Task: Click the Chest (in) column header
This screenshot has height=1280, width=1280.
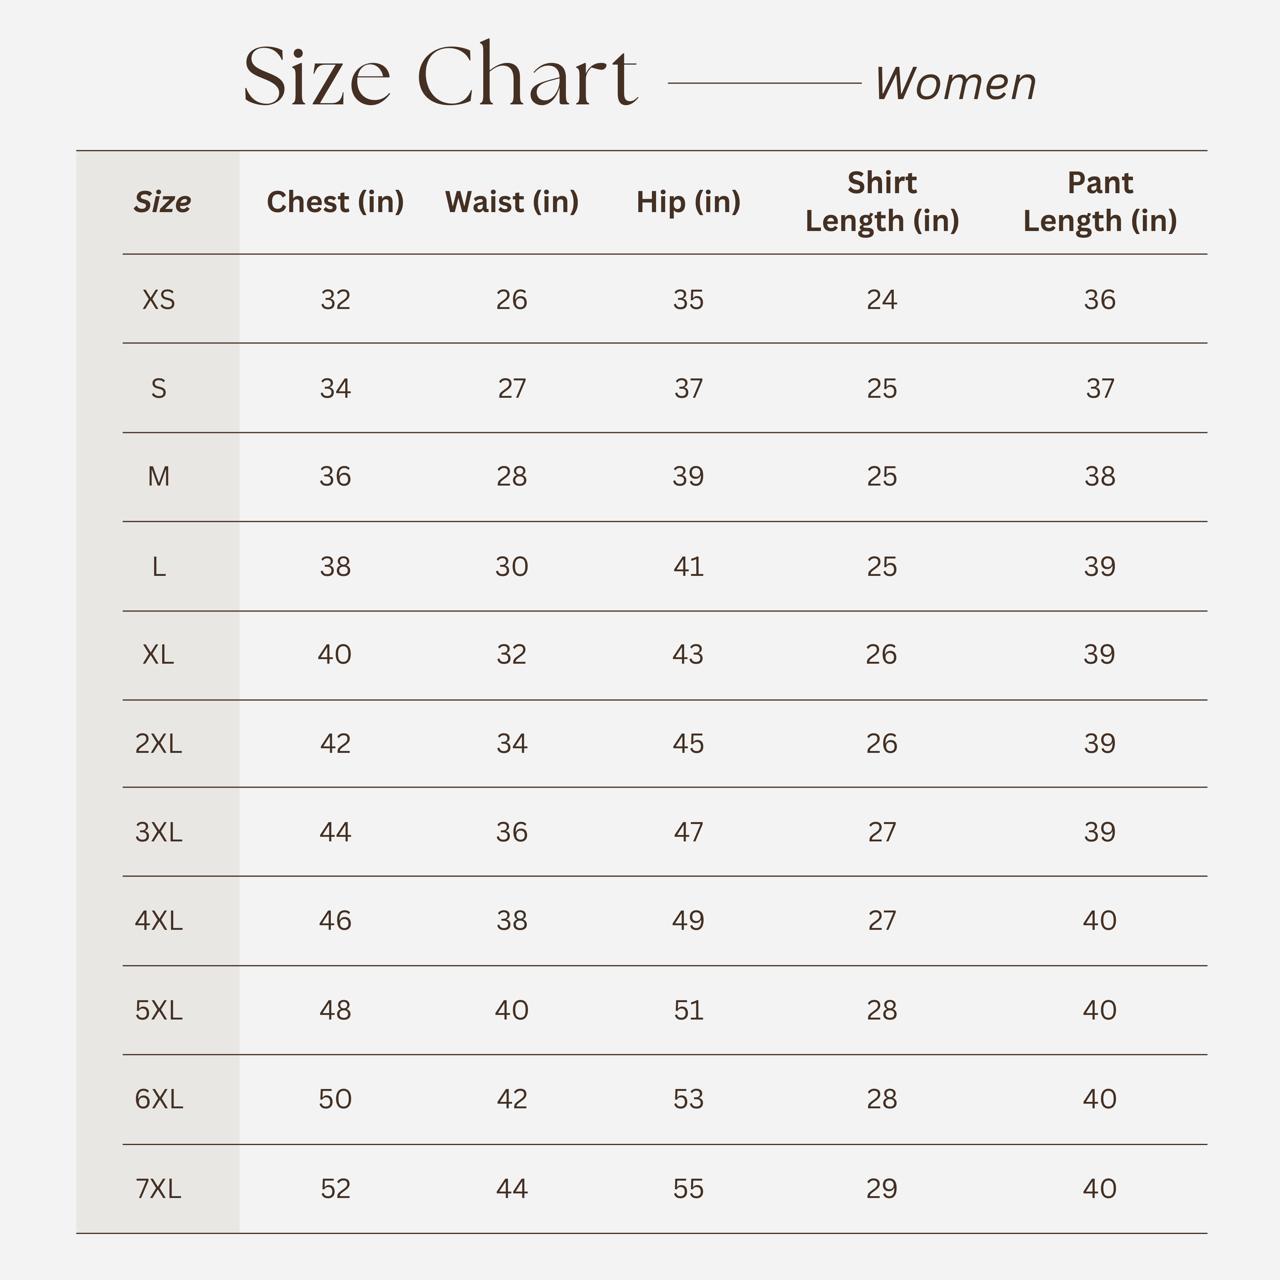Action: tap(335, 202)
